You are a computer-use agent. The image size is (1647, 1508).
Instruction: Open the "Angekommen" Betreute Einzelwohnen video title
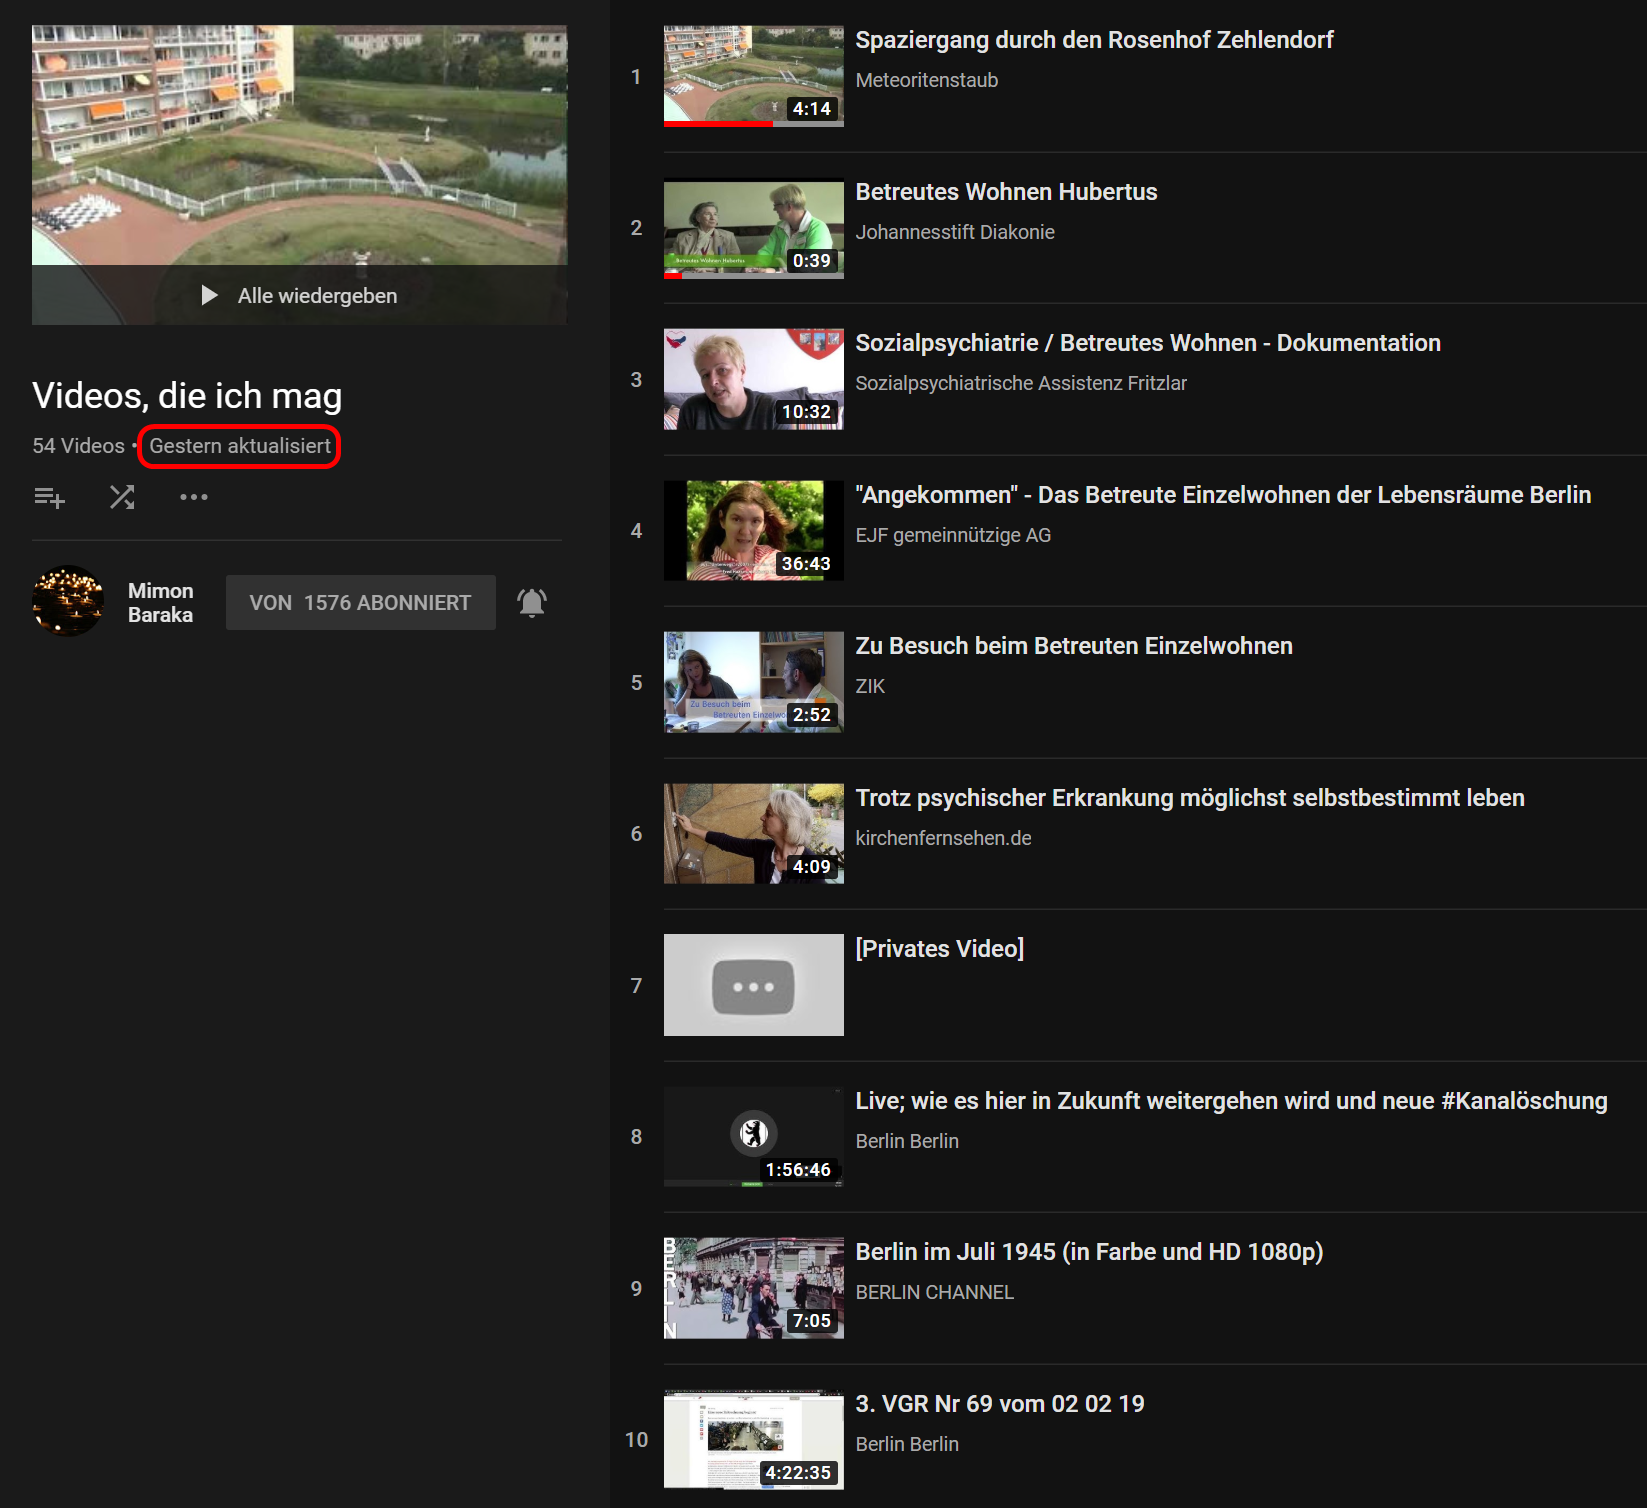[1224, 495]
